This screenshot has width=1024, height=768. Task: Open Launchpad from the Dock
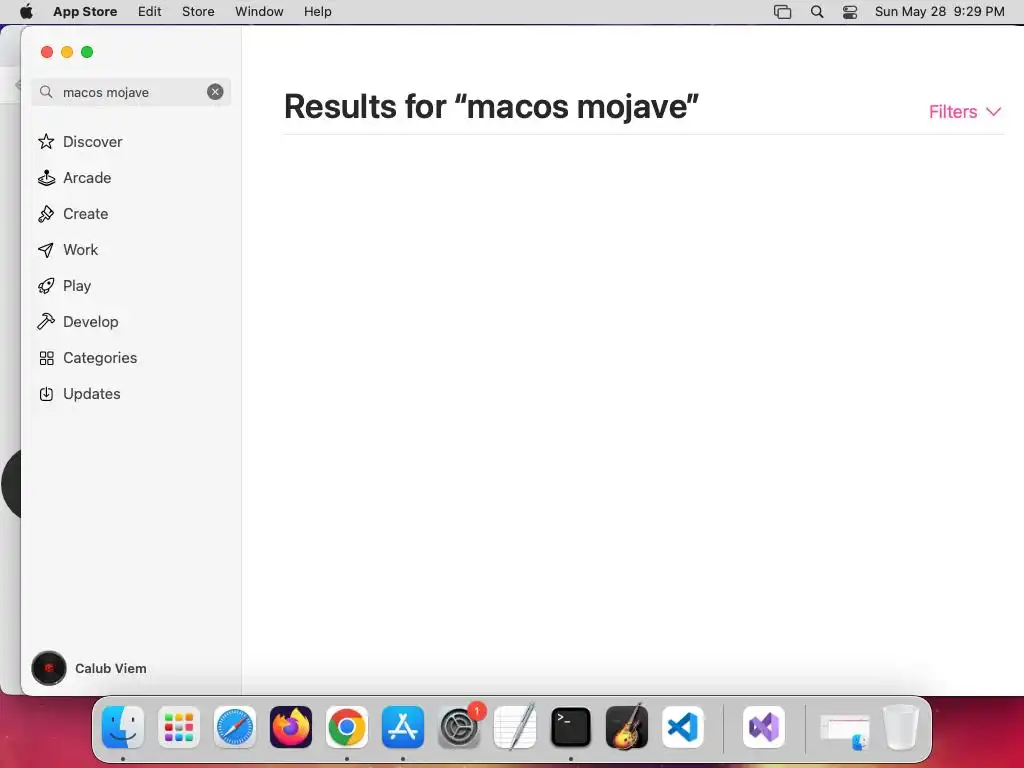pos(179,727)
